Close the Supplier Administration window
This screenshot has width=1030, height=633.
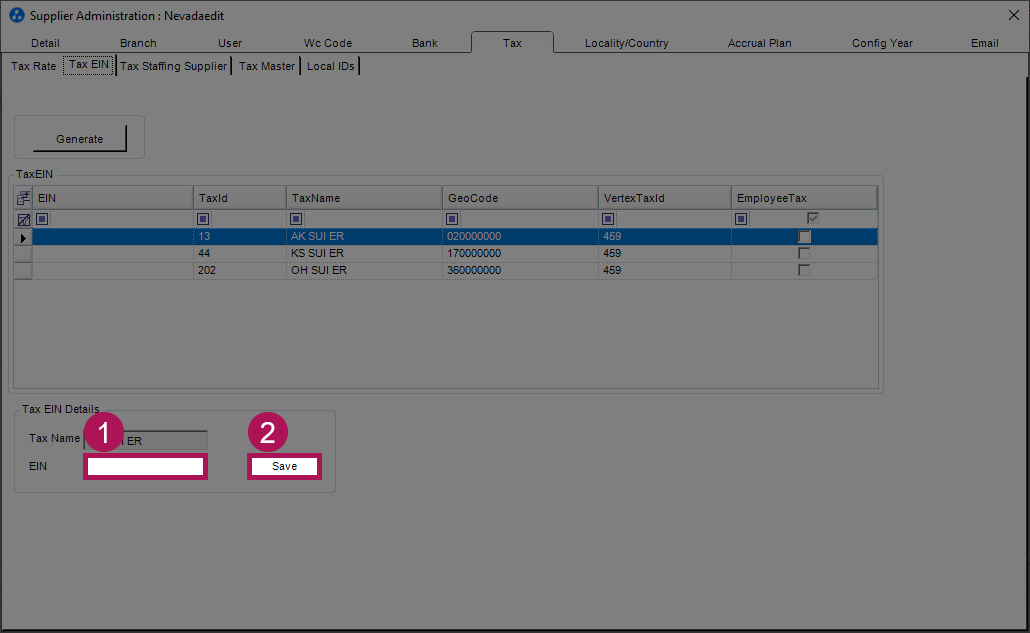pos(1014,15)
